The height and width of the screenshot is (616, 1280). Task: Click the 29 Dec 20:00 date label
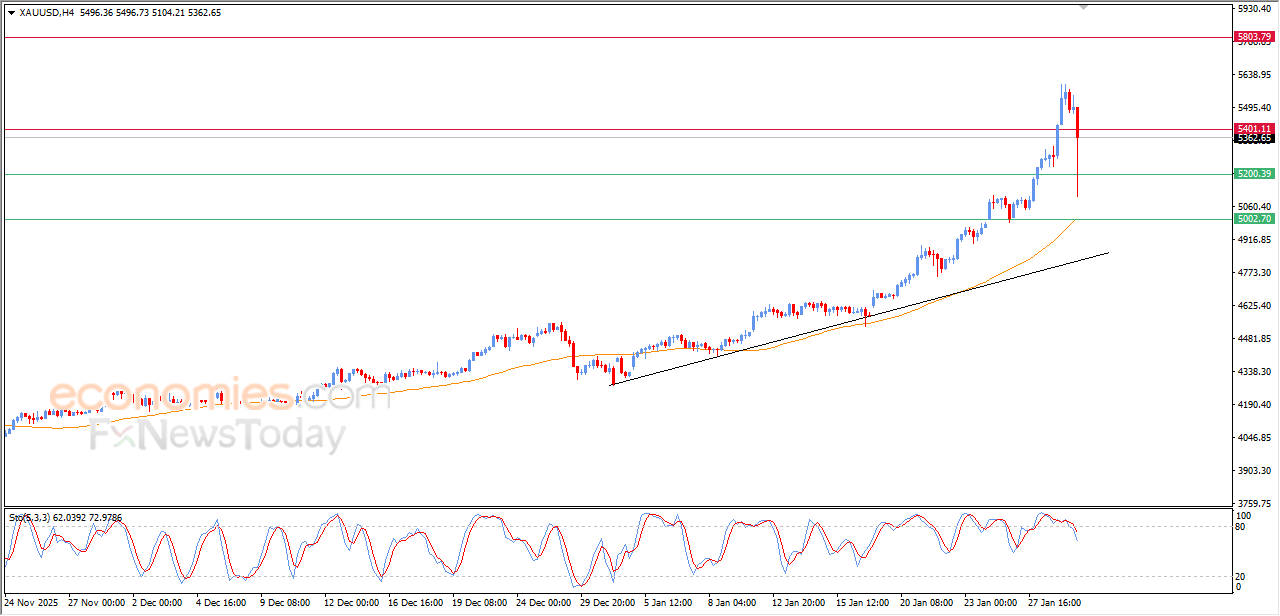click(607, 603)
